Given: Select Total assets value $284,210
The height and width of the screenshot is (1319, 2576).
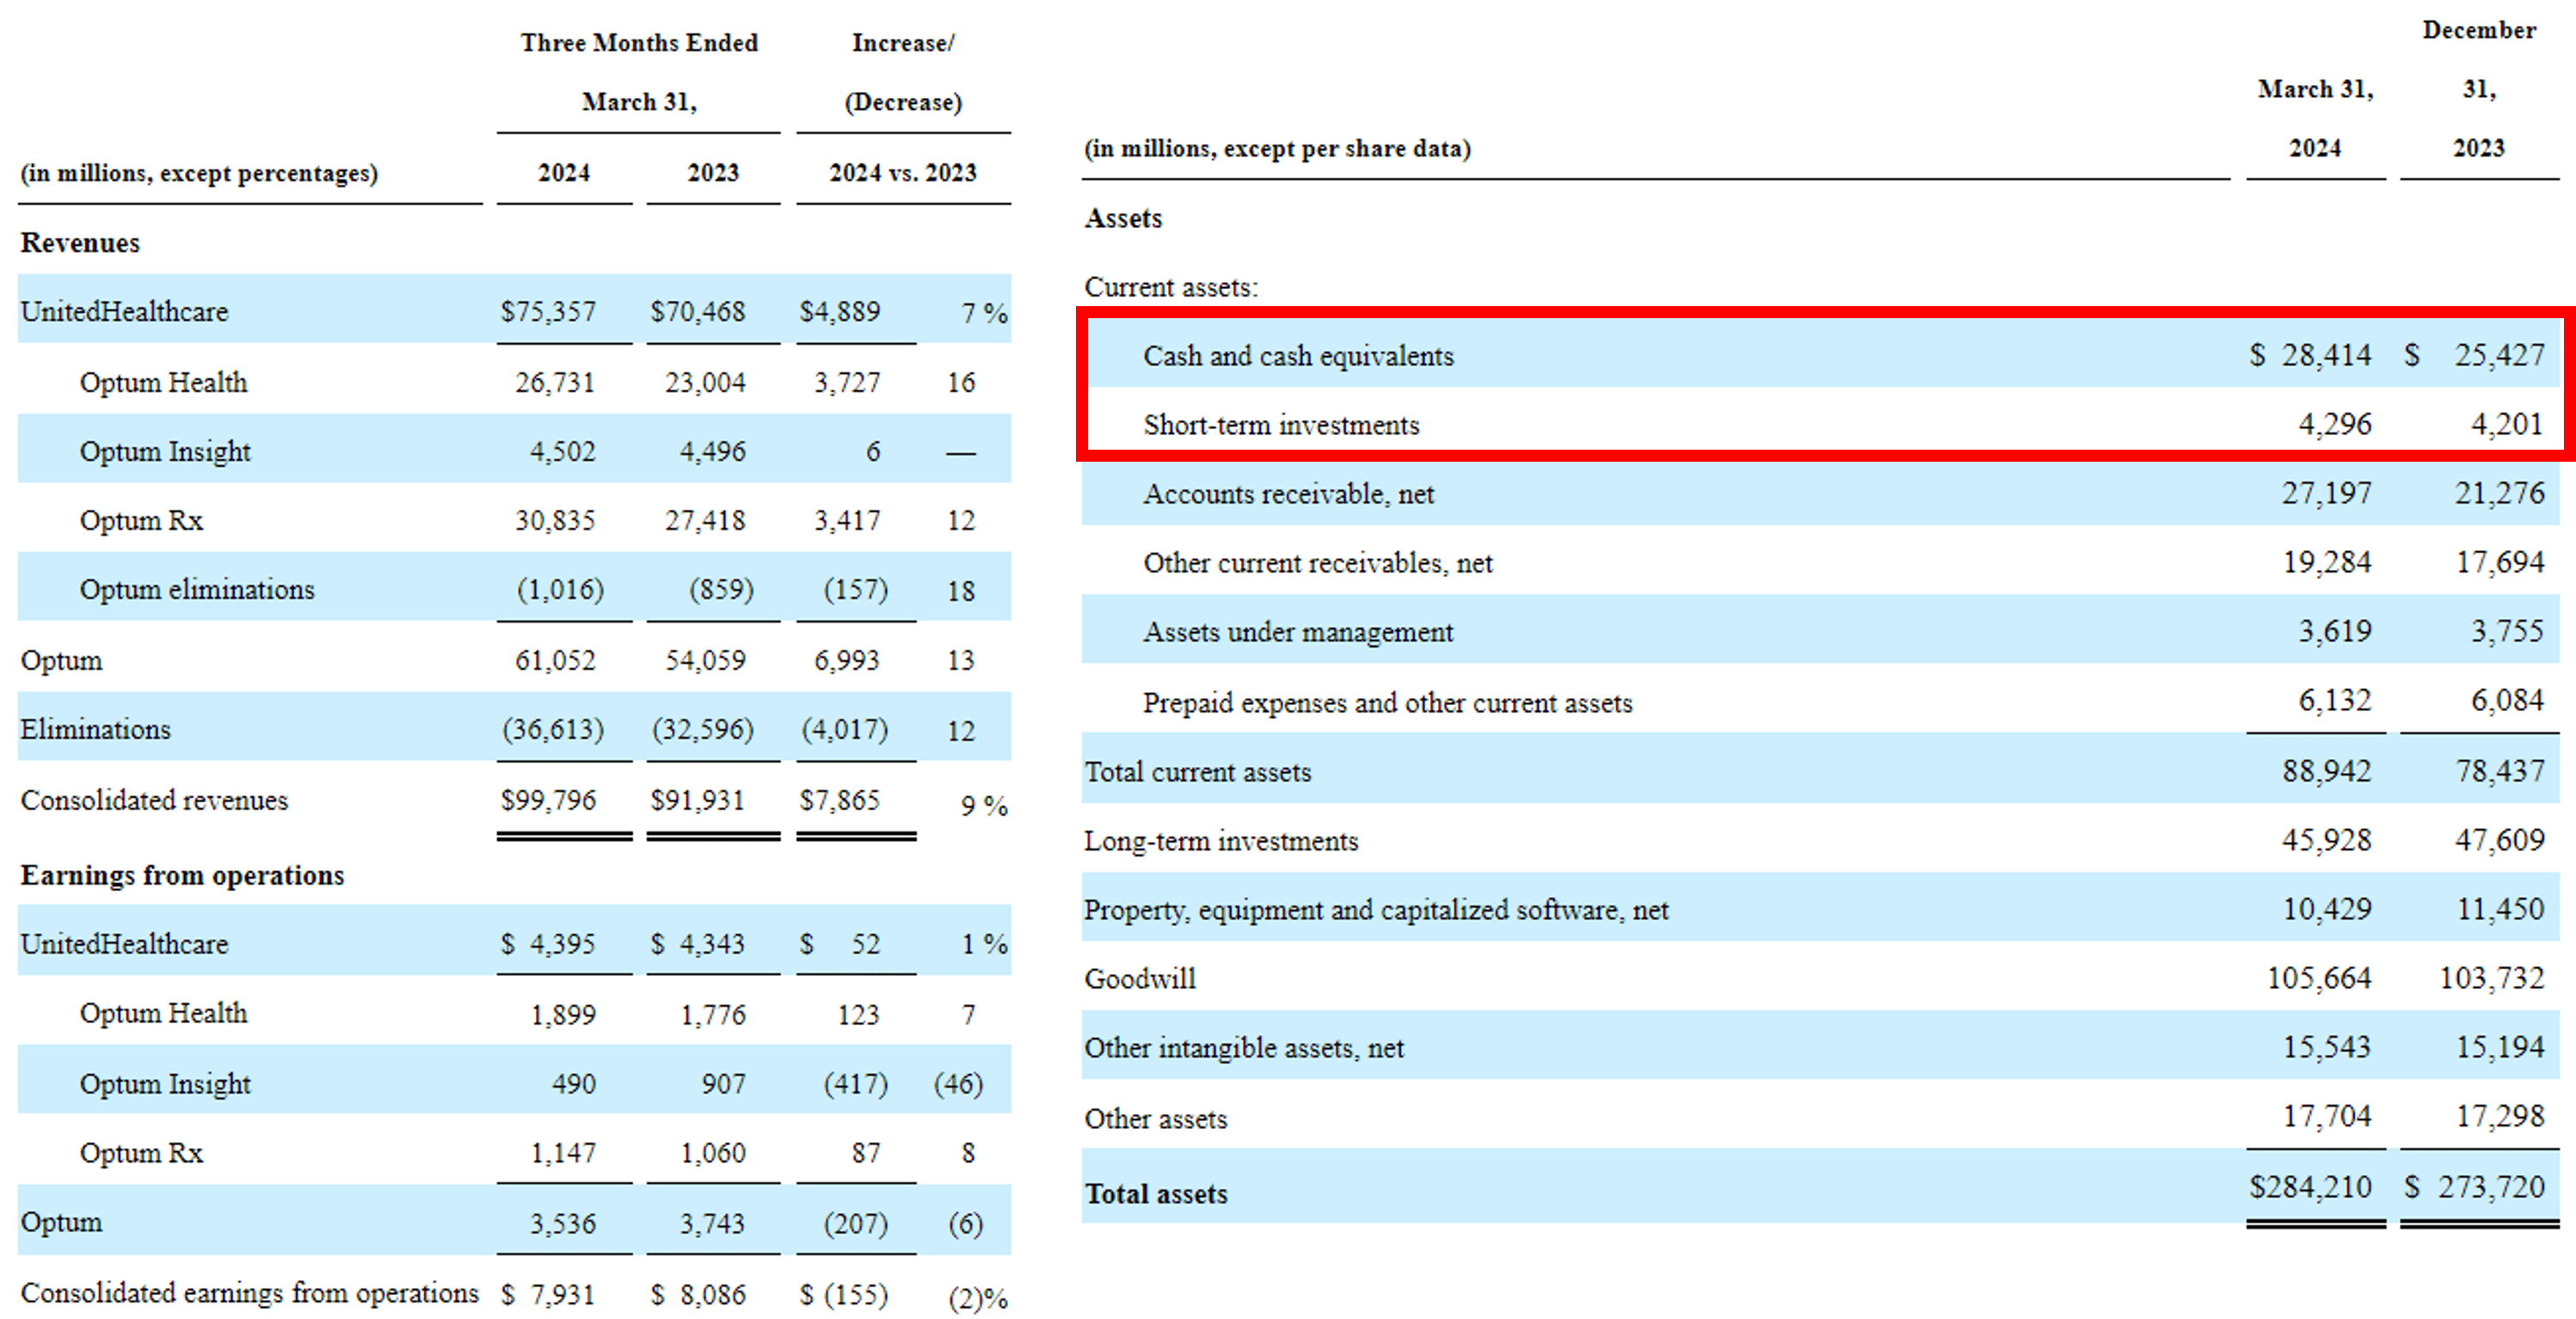Looking at the screenshot, I should pos(2310,1187).
